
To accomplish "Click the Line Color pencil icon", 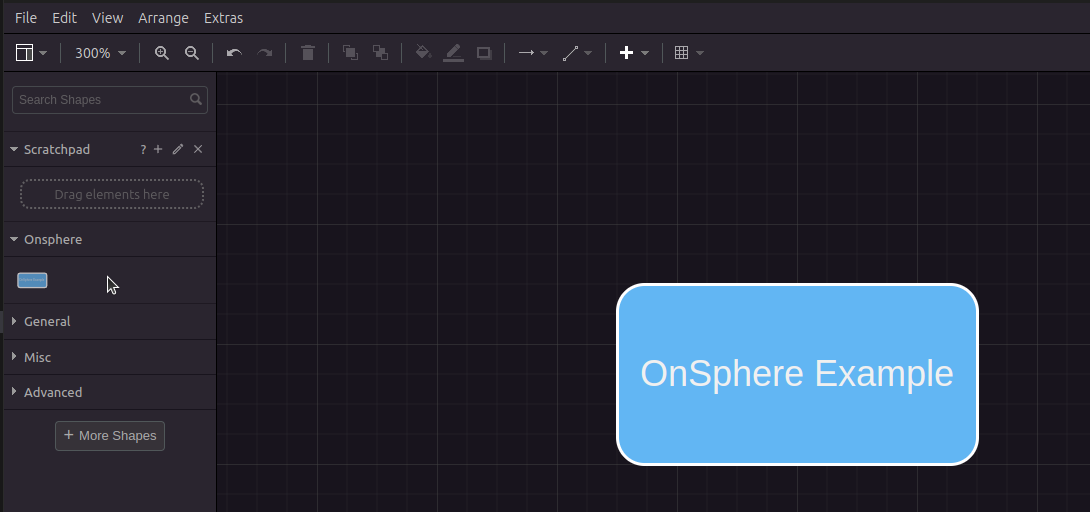I will click(x=453, y=53).
